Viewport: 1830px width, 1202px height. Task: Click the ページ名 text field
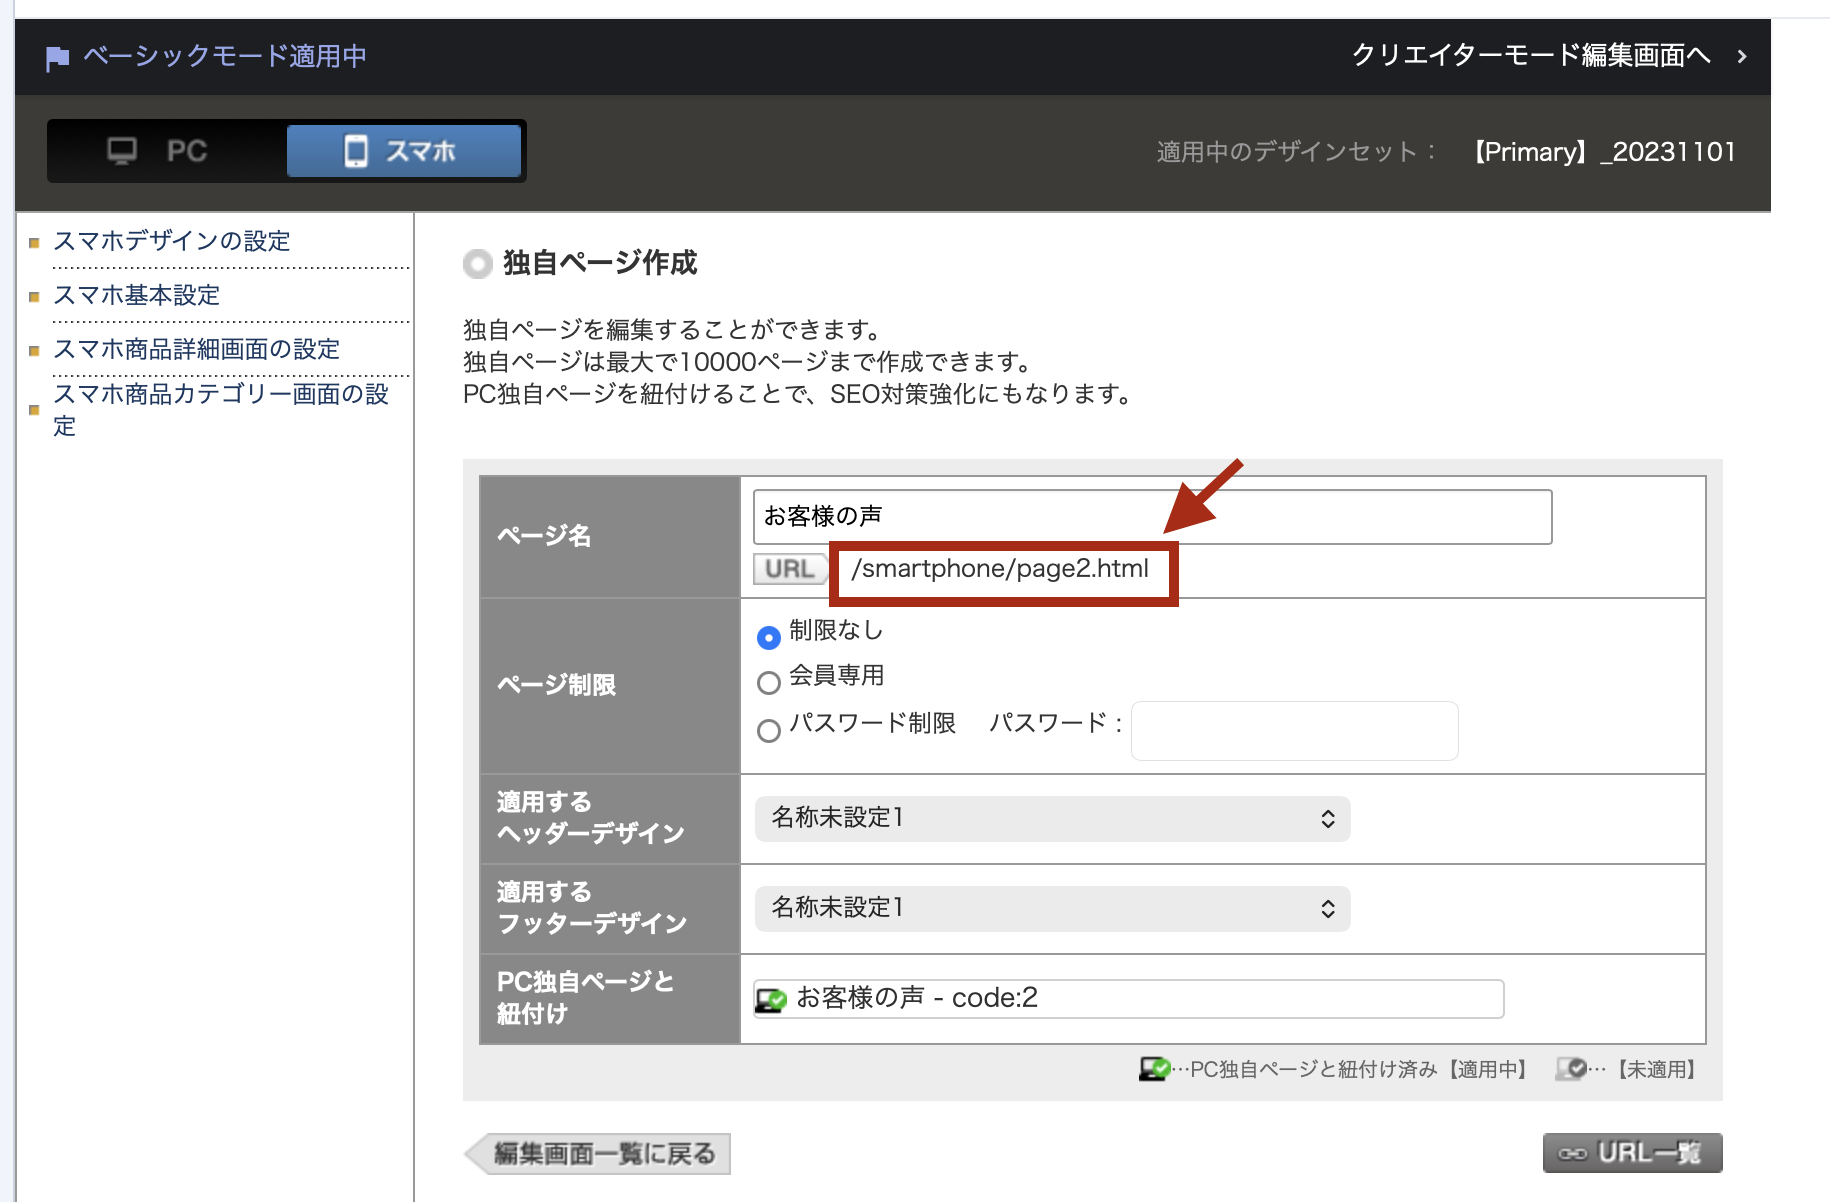coord(1152,517)
